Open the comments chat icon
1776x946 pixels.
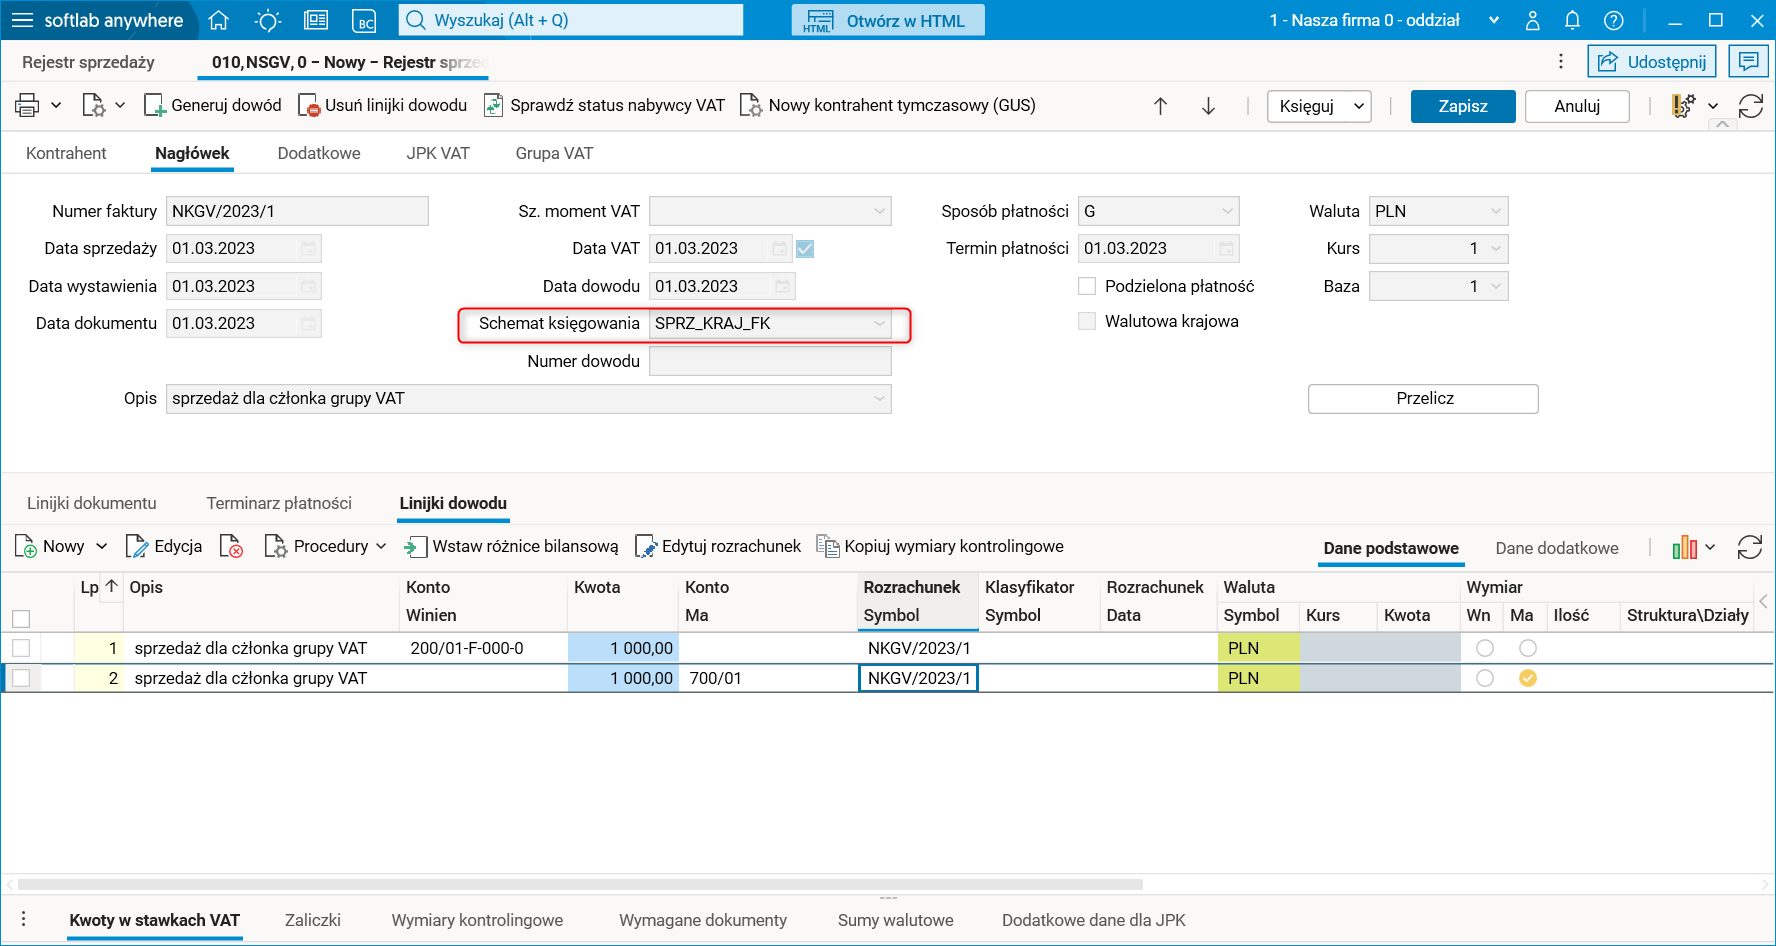[1748, 62]
